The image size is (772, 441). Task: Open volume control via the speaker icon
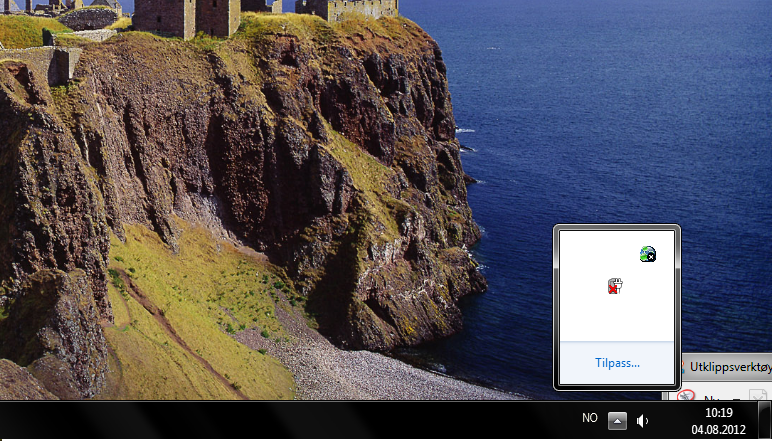coord(642,421)
